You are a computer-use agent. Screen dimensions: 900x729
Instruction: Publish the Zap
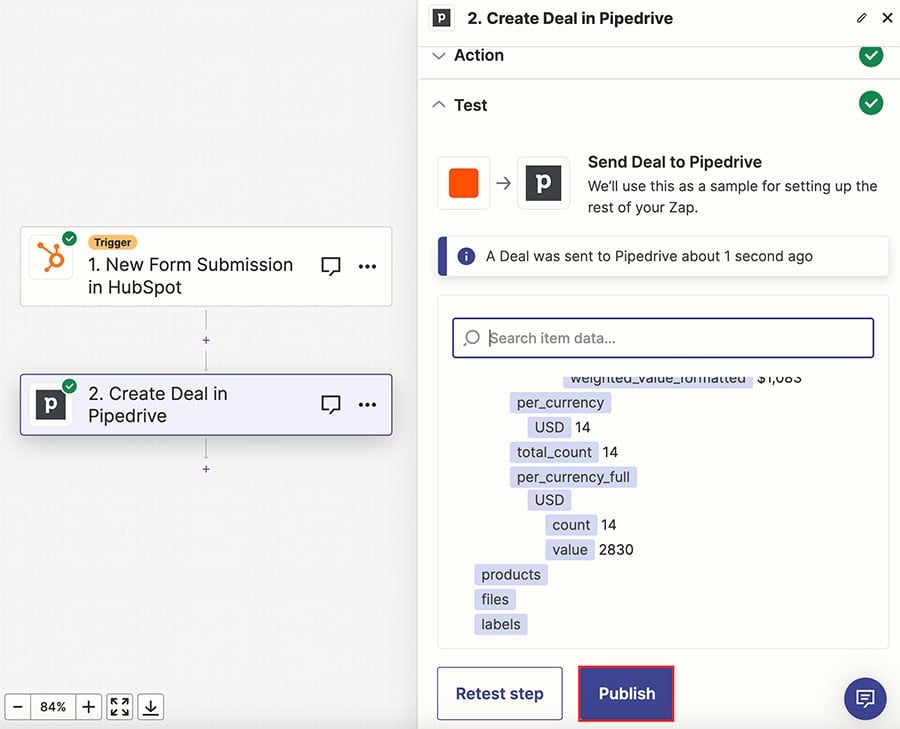point(626,693)
